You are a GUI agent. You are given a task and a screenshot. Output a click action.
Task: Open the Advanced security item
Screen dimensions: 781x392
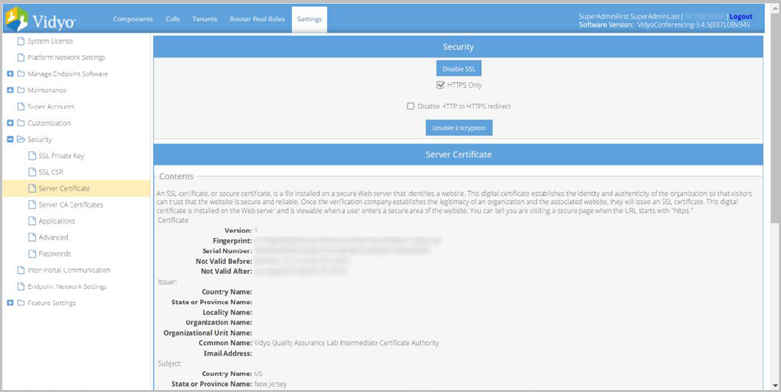pos(53,238)
